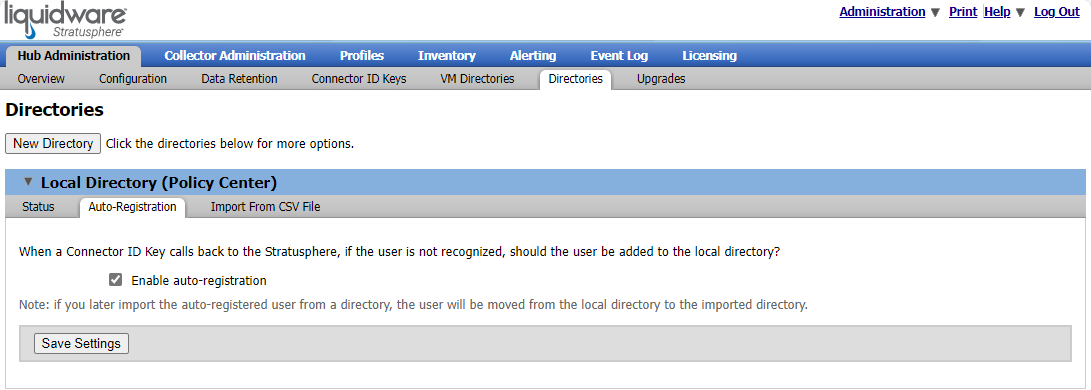
Task: Click the Help link
Action: pos(998,12)
